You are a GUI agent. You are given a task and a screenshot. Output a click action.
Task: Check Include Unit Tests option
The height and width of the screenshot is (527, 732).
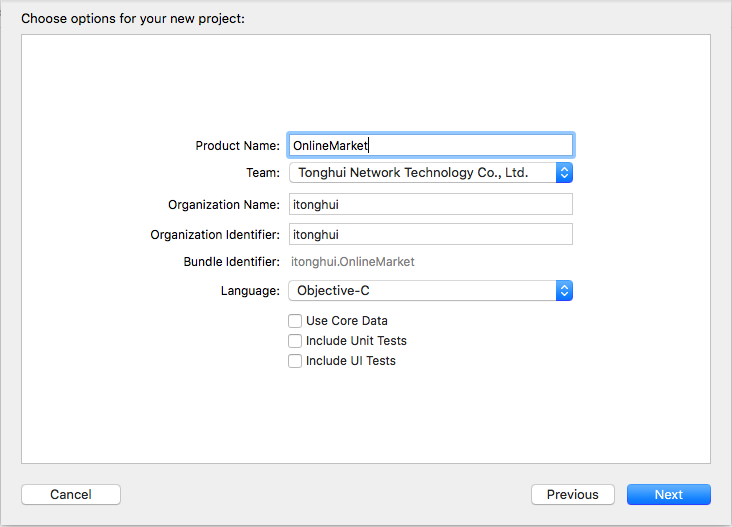coord(295,341)
